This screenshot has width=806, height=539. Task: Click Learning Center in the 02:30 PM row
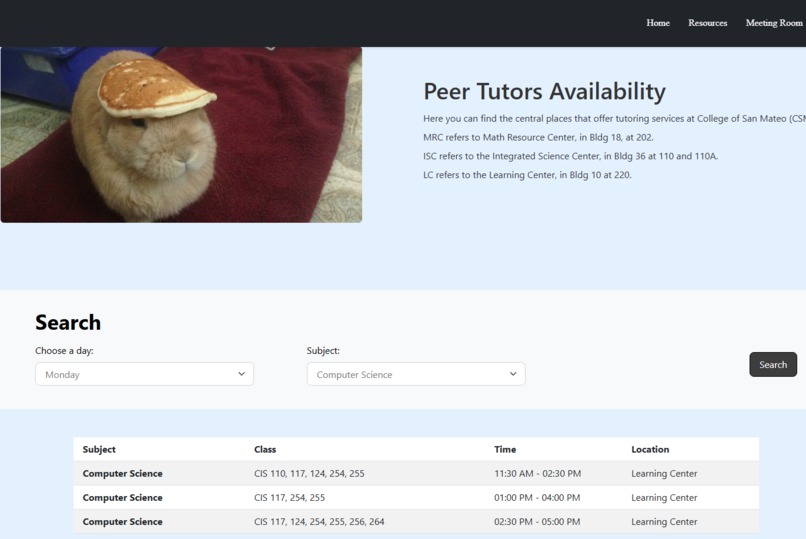(x=664, y=522)
